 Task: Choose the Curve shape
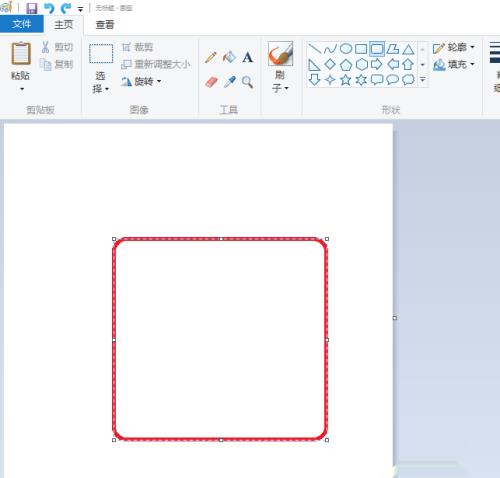point(330,49)
